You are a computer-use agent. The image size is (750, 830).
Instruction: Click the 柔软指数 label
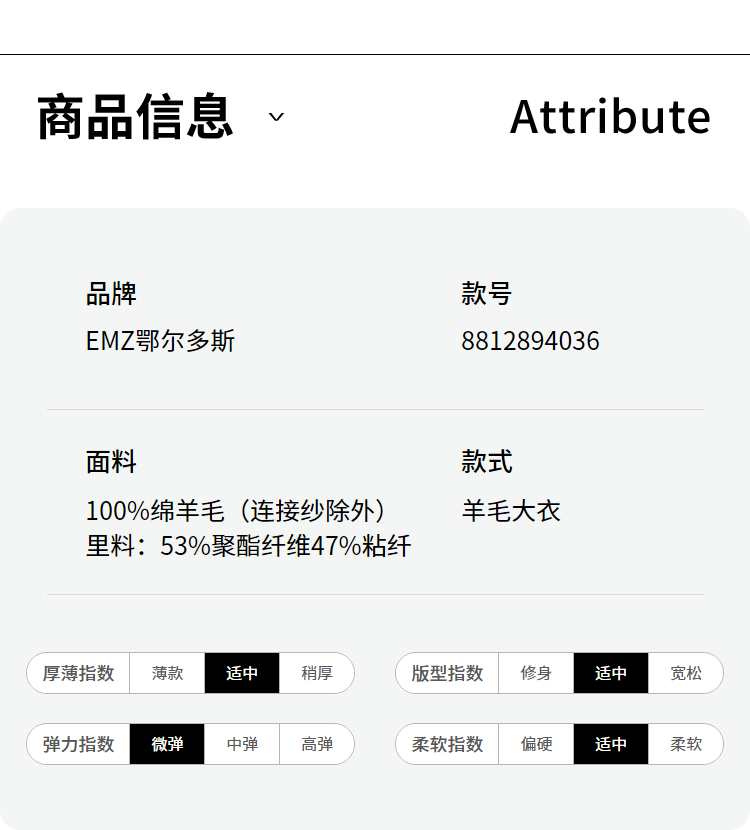[x=447, y=744]
